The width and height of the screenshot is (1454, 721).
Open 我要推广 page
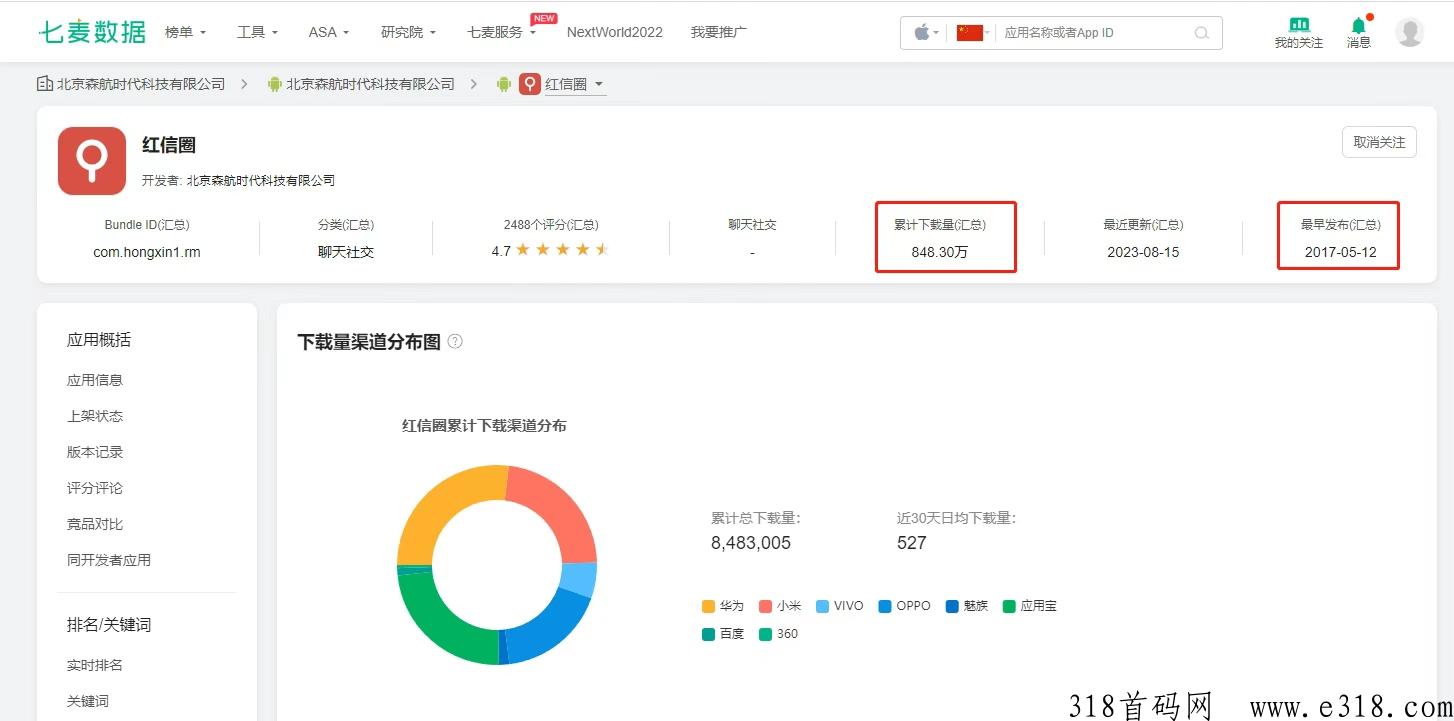coord(718,32)
